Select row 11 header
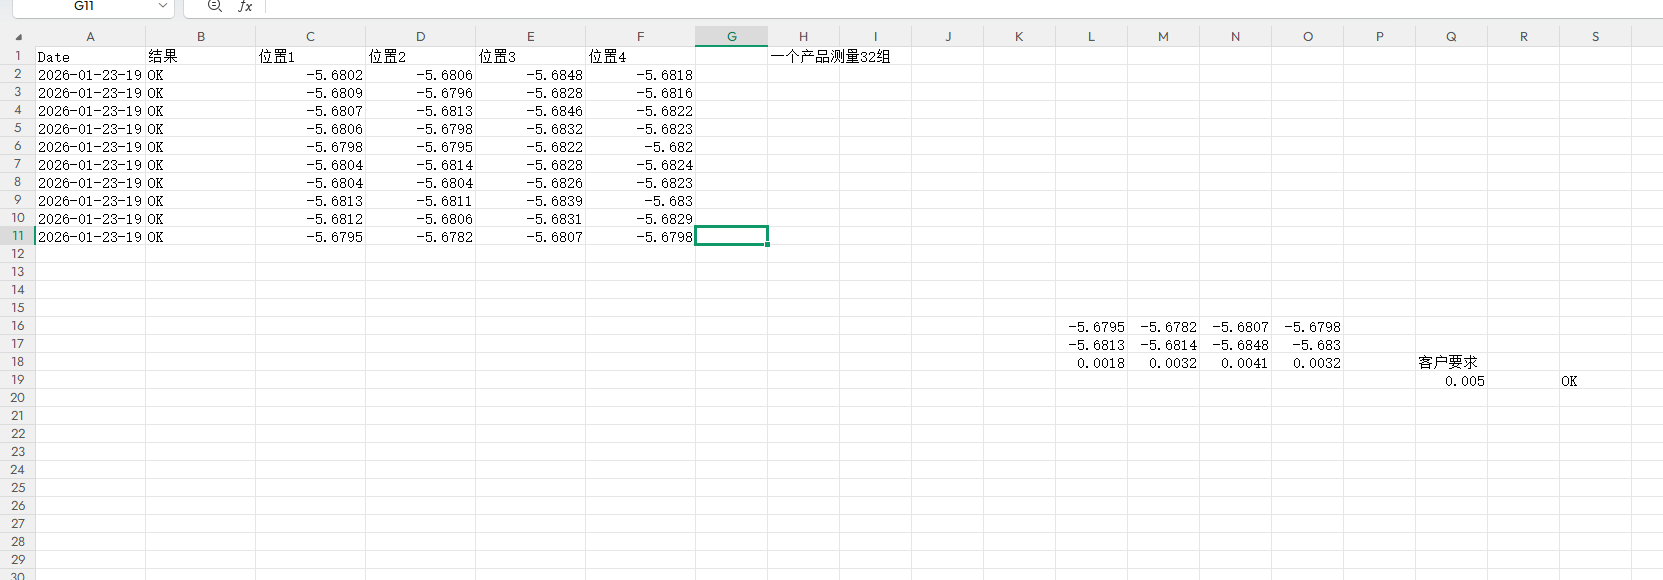Image resolution: width=1663 pixels, height=580 pixels. (17, 236)
